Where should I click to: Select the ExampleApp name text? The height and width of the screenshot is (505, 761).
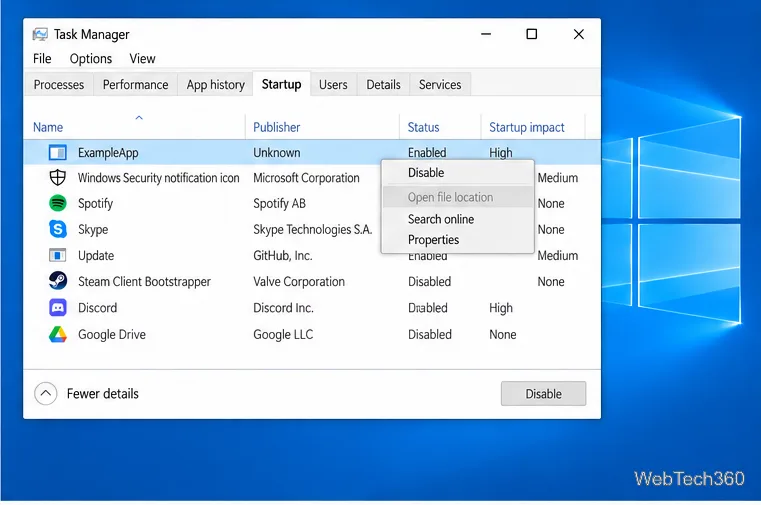click(x=108, y=153)
